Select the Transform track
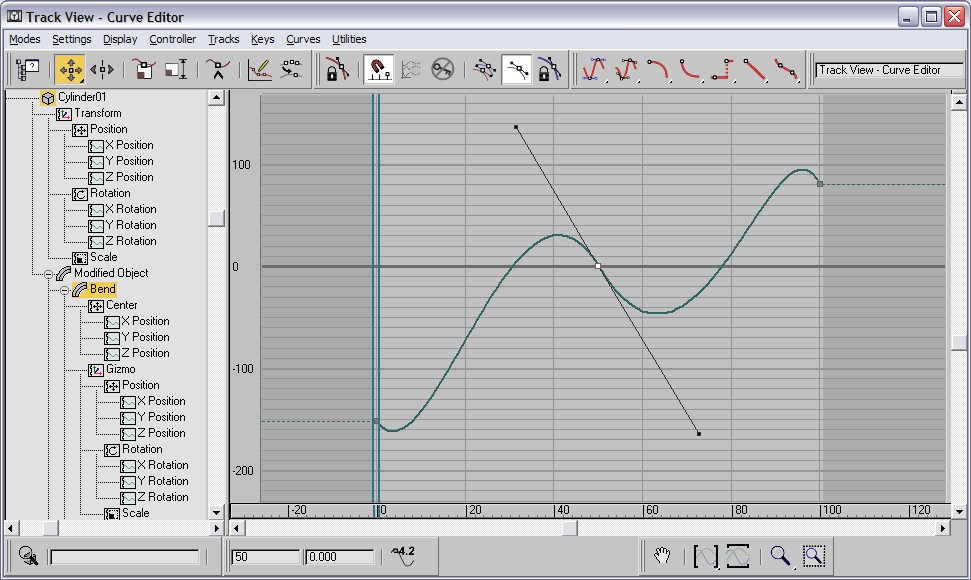The height and width of the screenshot is (580, 971). pyautogui.click(x=98, y=113)
